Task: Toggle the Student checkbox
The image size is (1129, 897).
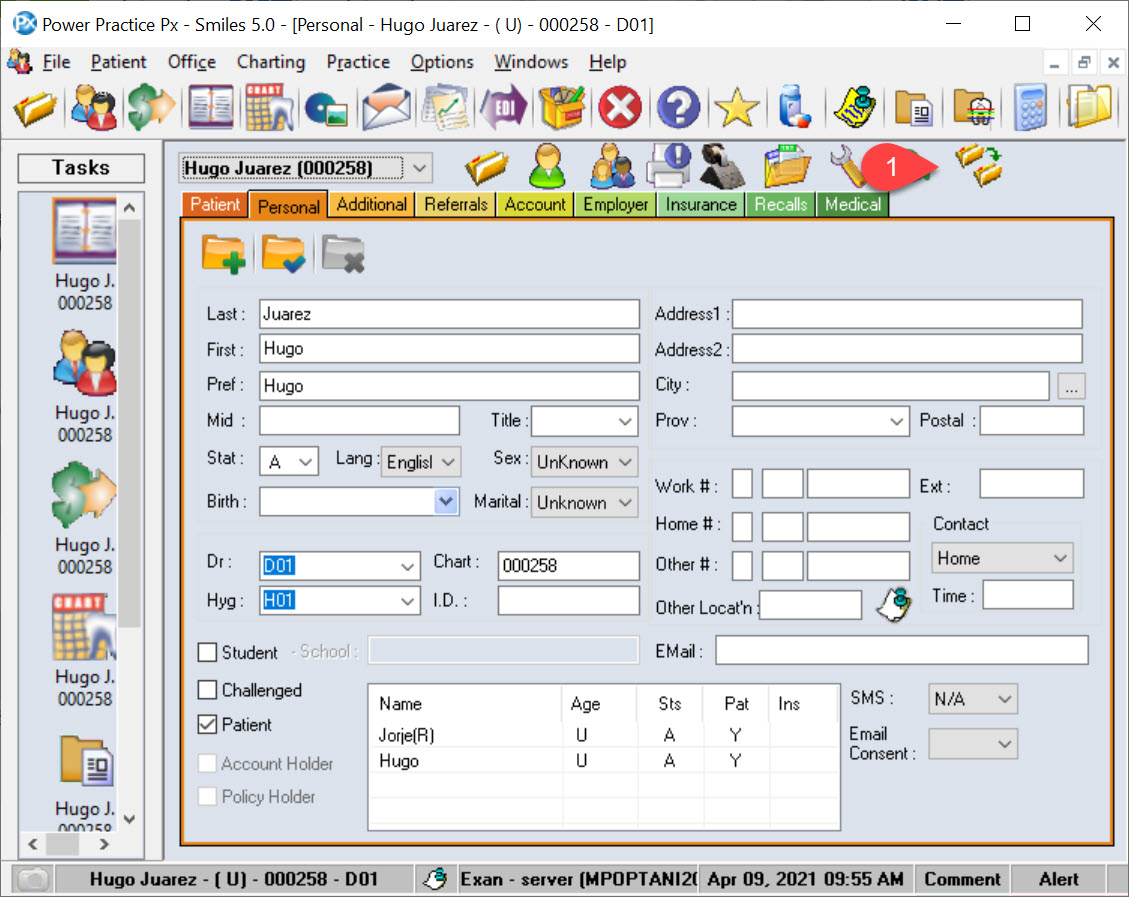Action: point(207,652)
